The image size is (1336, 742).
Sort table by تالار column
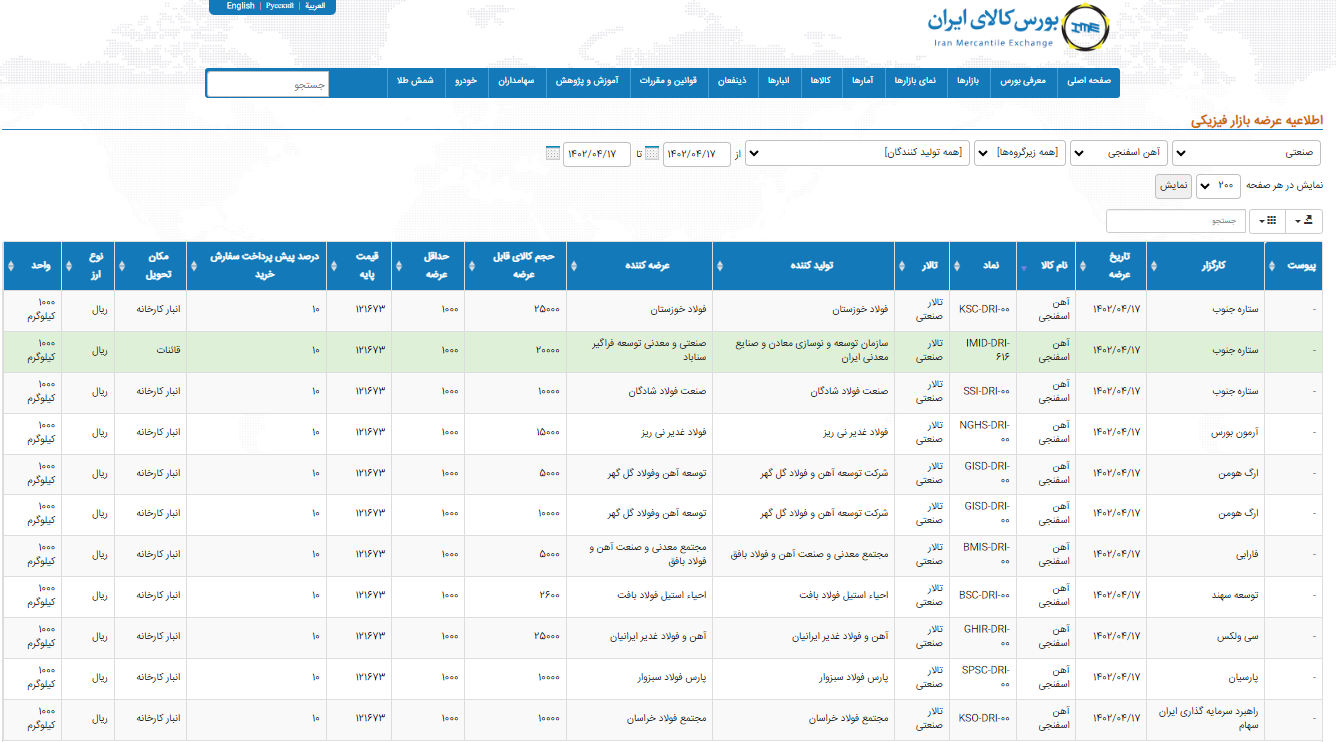(923, 266)
